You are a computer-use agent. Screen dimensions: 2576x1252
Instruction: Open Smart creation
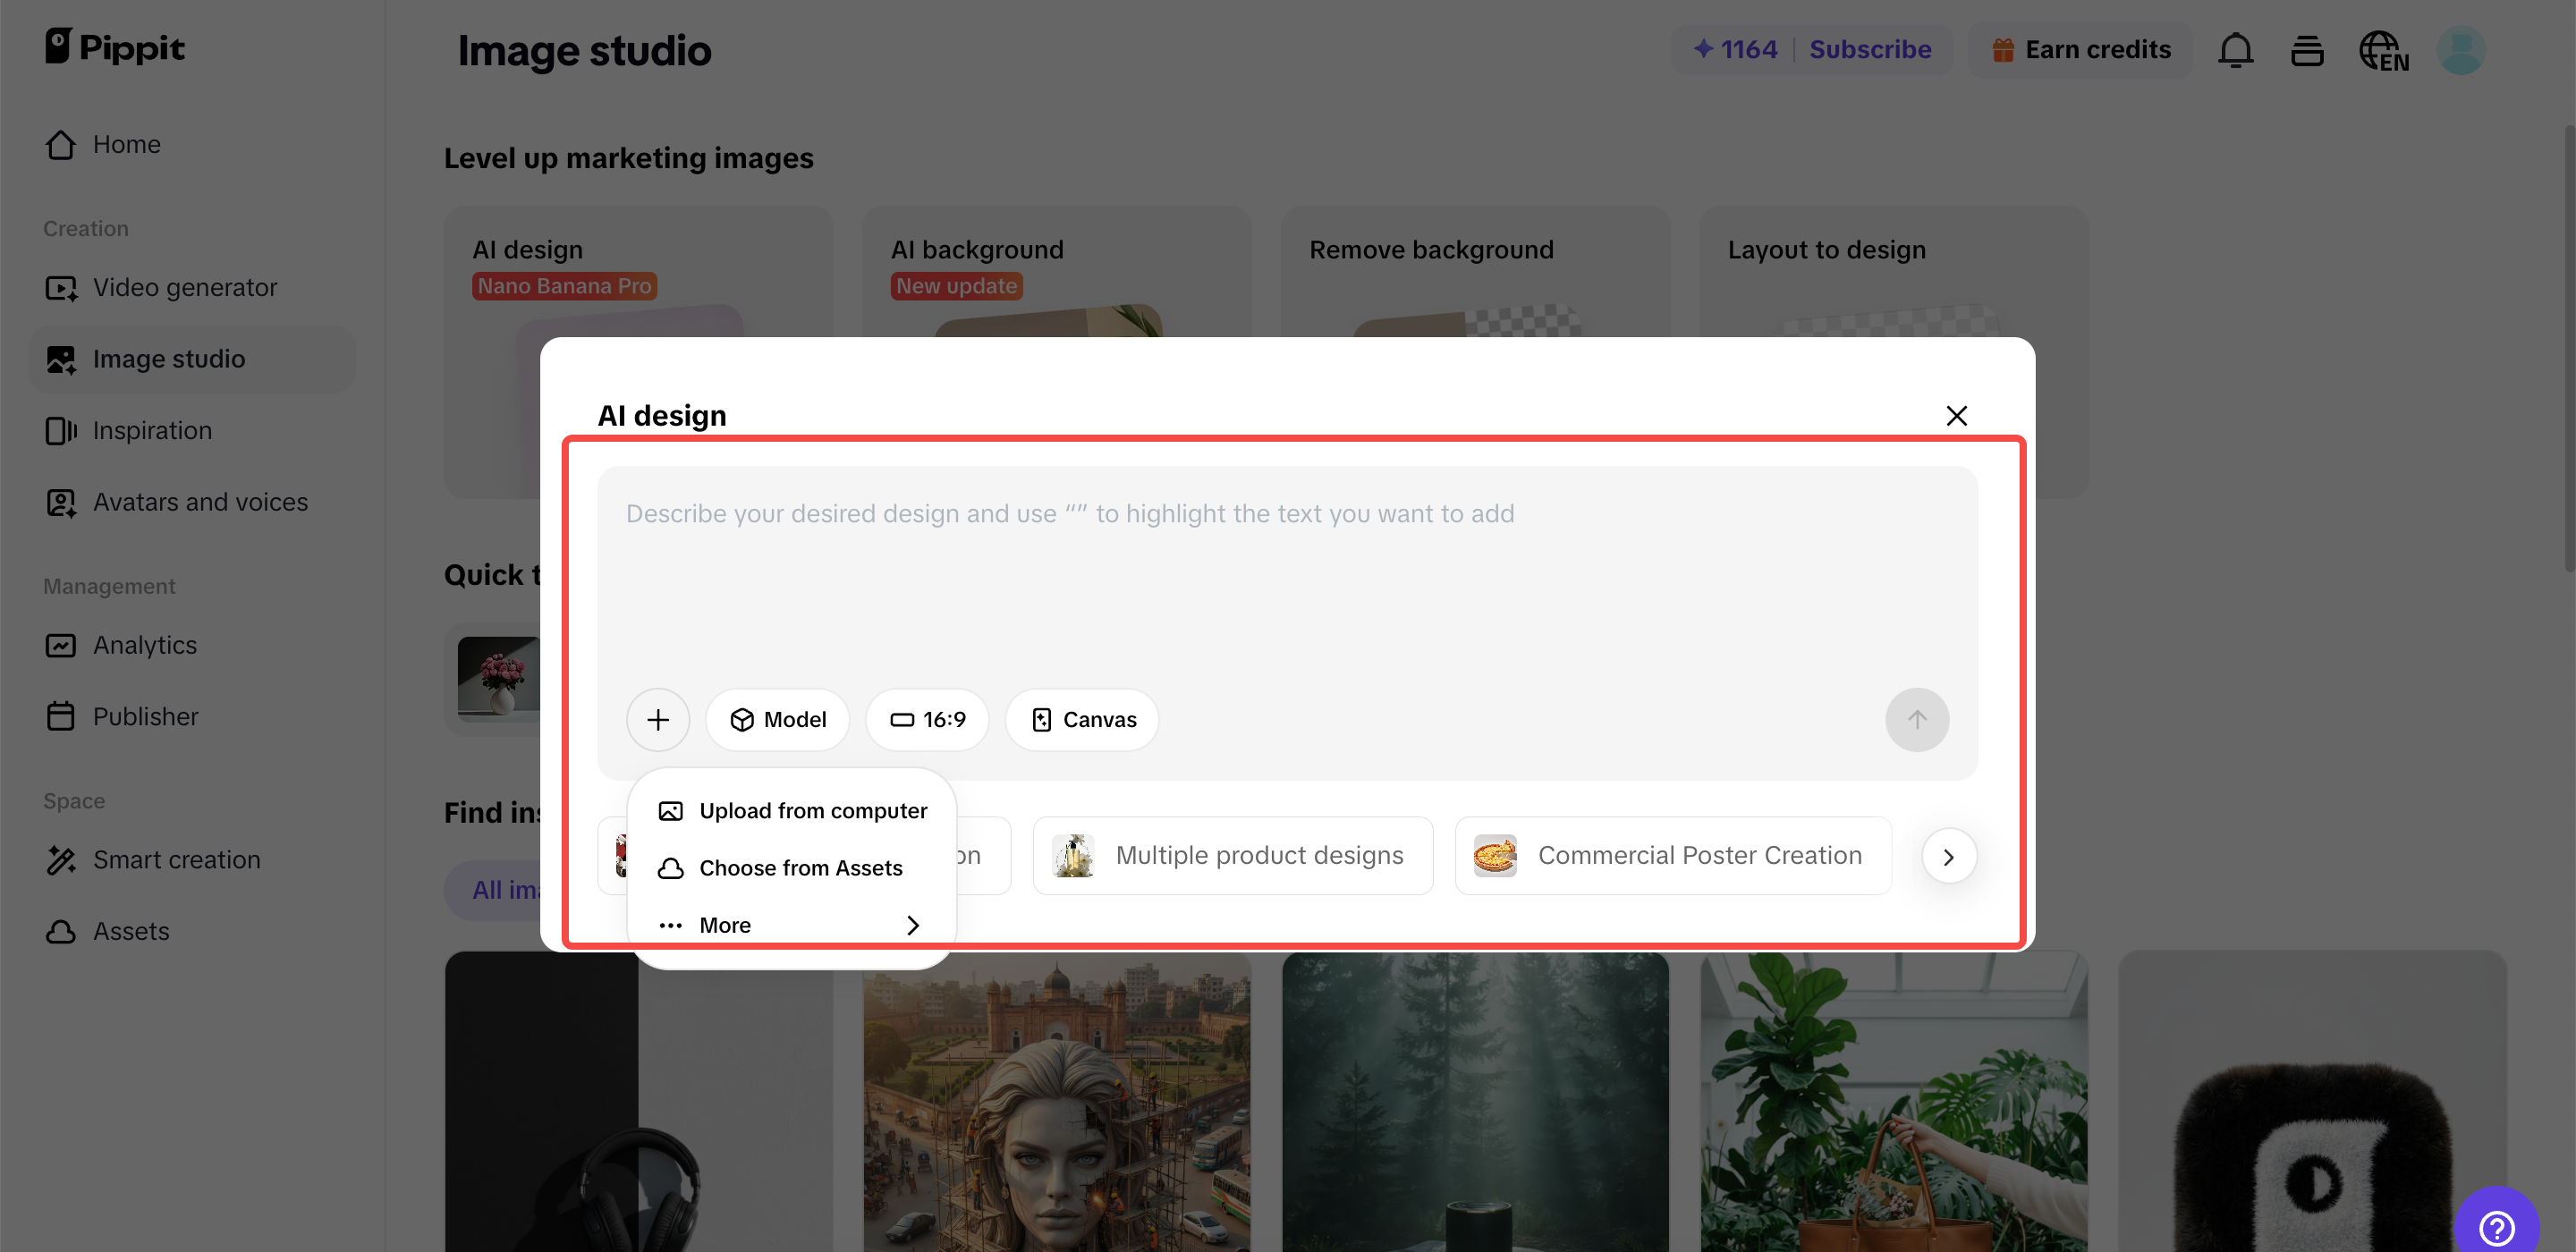click(176, 860)
